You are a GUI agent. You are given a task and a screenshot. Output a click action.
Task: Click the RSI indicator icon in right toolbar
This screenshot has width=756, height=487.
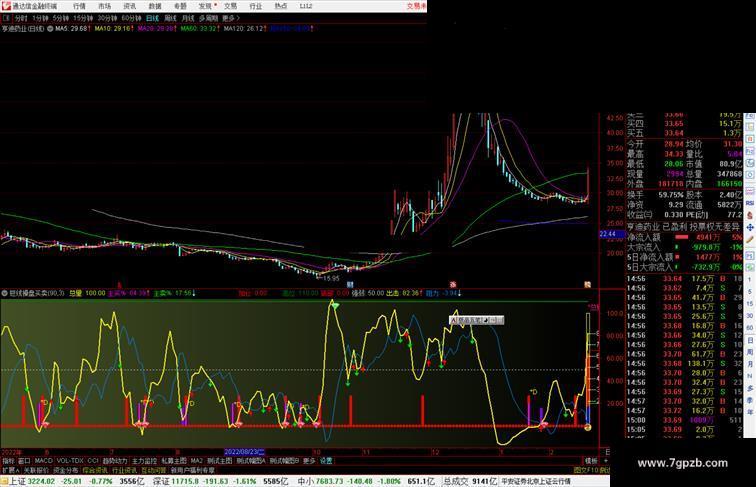point(750,203)
